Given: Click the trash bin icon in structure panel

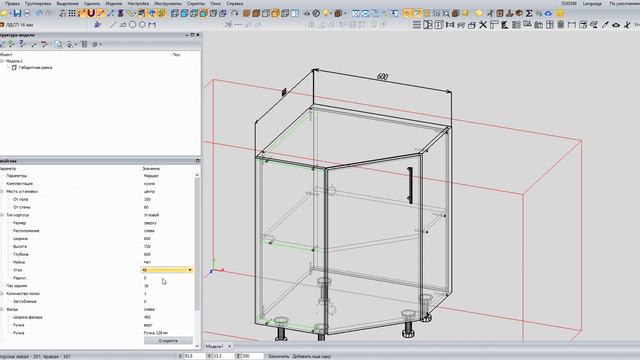Looking at the screenshot, I should tap(84, 44).
